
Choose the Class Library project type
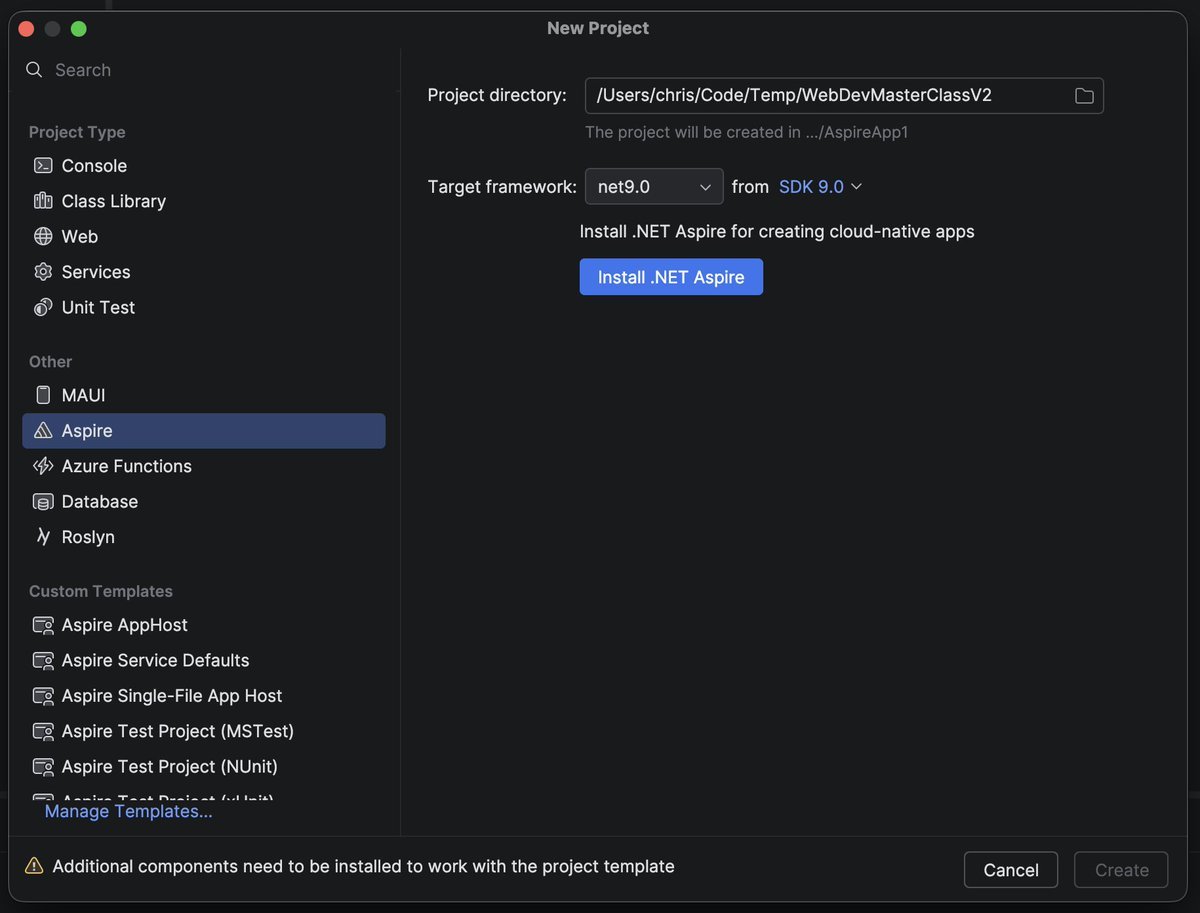pyautogui.click(x=204, y=201)
